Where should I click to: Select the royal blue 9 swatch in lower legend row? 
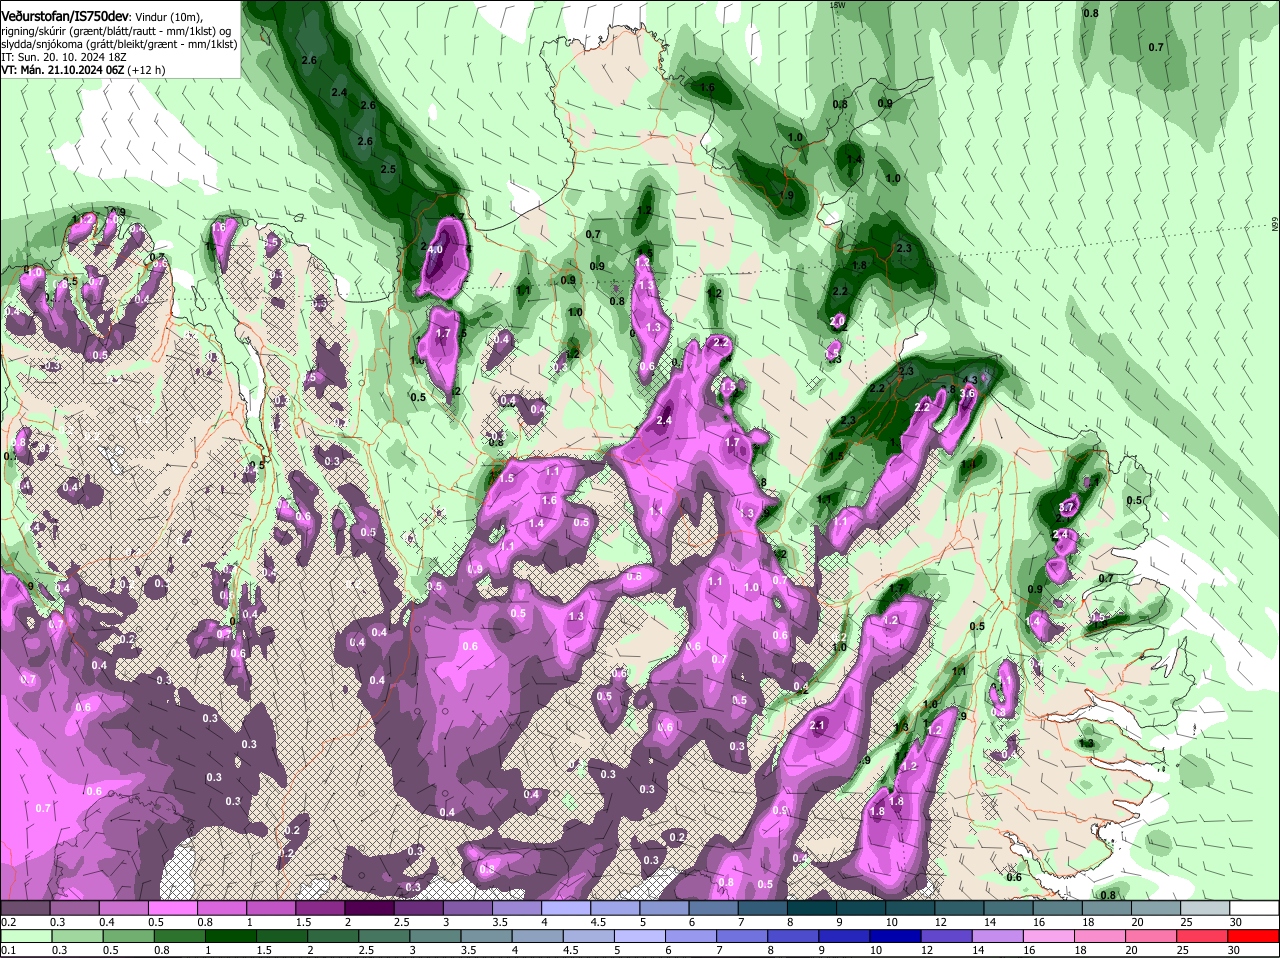[x=845, y=935]
